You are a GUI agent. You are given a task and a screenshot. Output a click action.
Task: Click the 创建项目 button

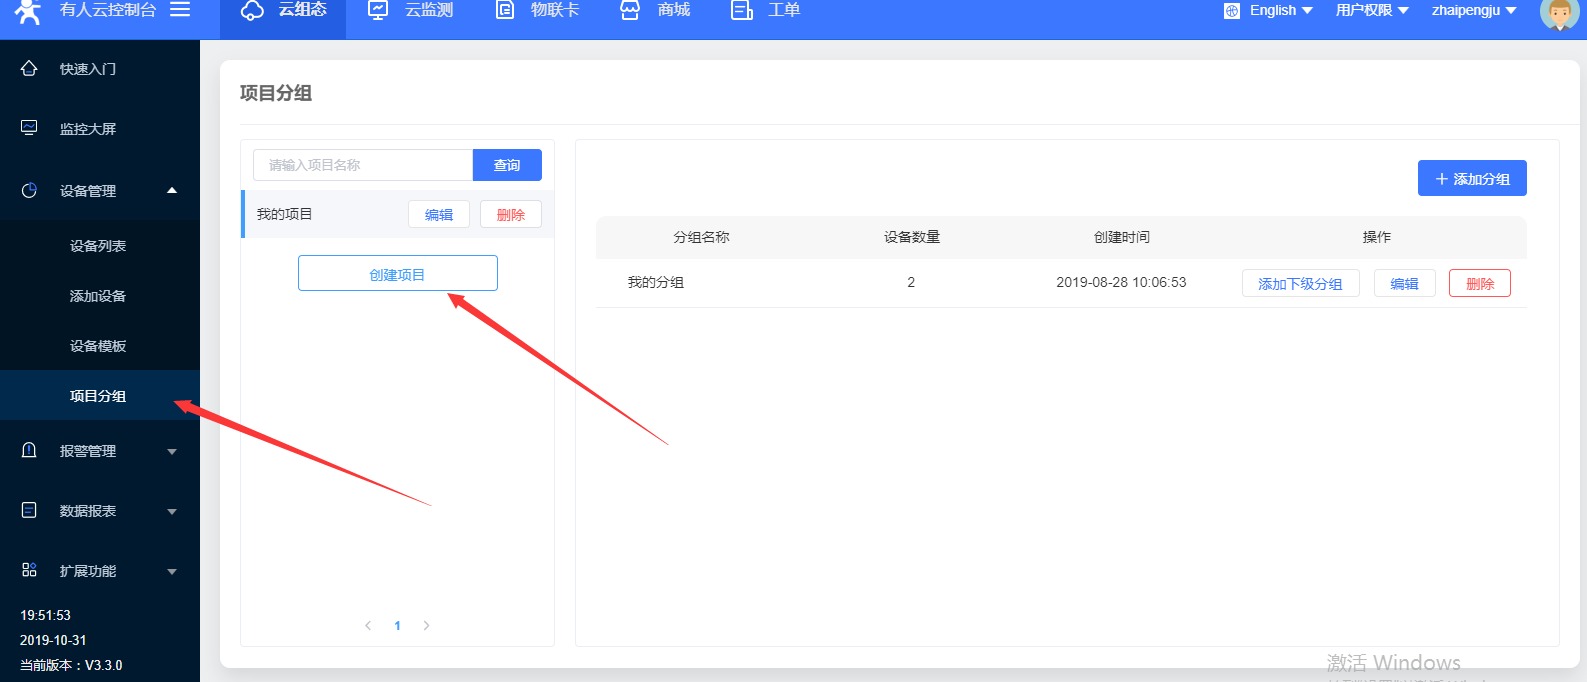point(397,274)
